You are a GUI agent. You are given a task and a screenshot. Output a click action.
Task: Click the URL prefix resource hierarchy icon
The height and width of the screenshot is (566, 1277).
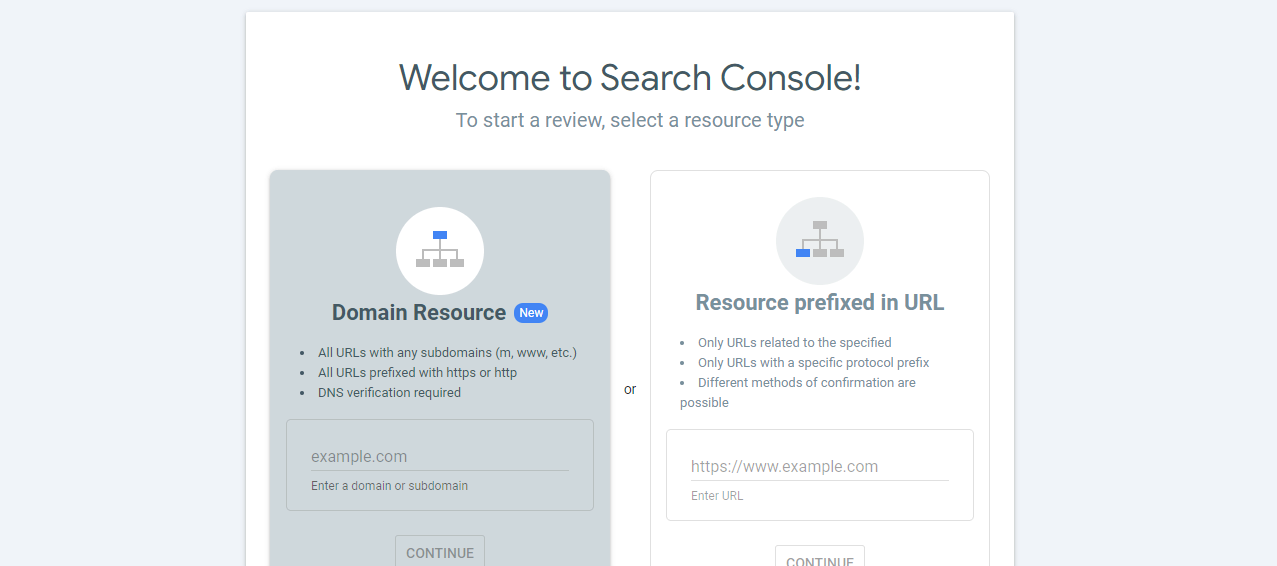(x=820, y=241)
